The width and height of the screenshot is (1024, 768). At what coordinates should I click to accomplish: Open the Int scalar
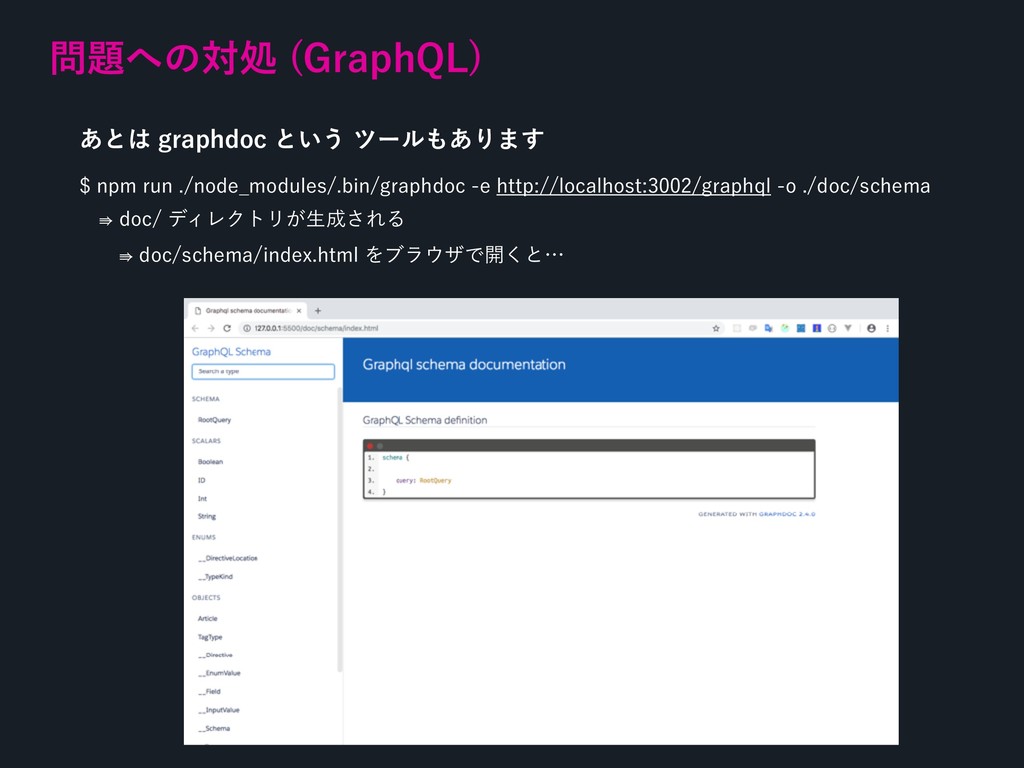202,498
